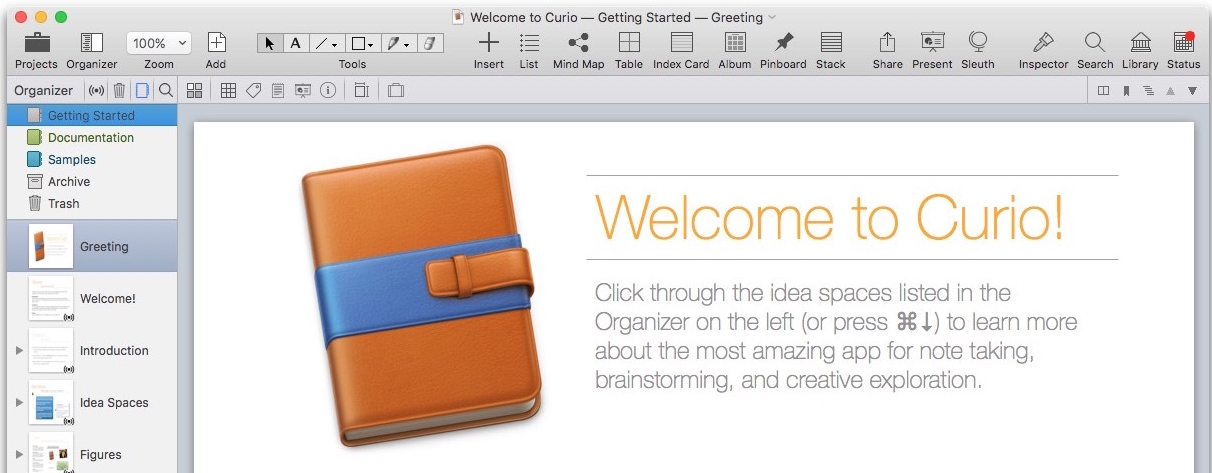Open the Status calendar icon
This screenshot has height=473, width=1212.
click(1184, 42)
